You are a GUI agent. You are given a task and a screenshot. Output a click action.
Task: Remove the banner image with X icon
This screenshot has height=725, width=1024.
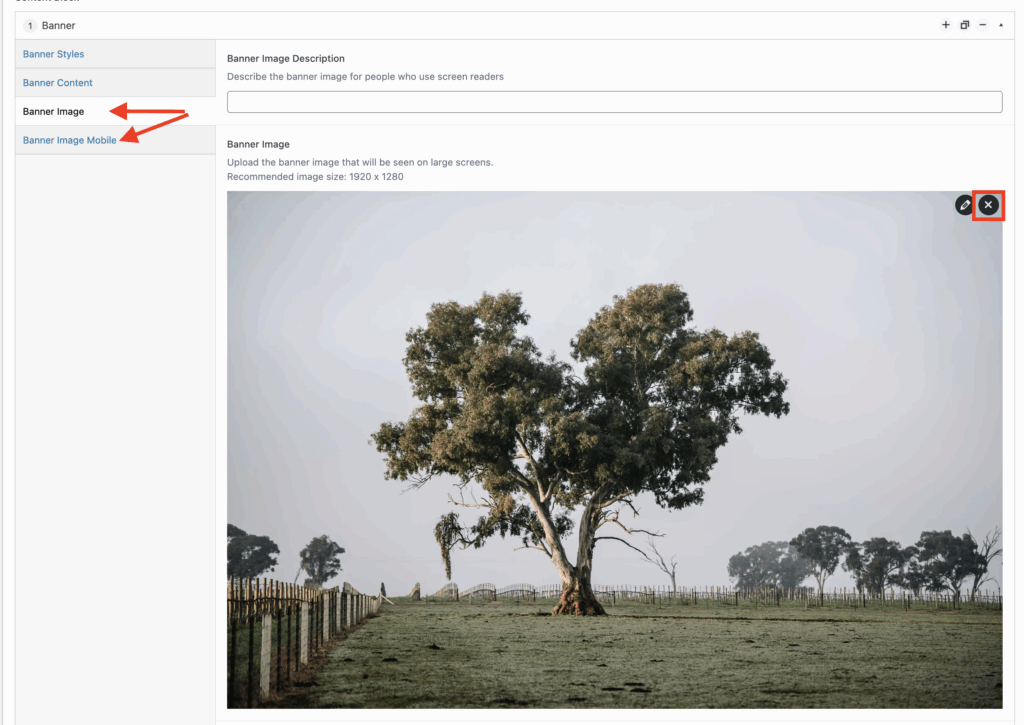tap(988, 205)
